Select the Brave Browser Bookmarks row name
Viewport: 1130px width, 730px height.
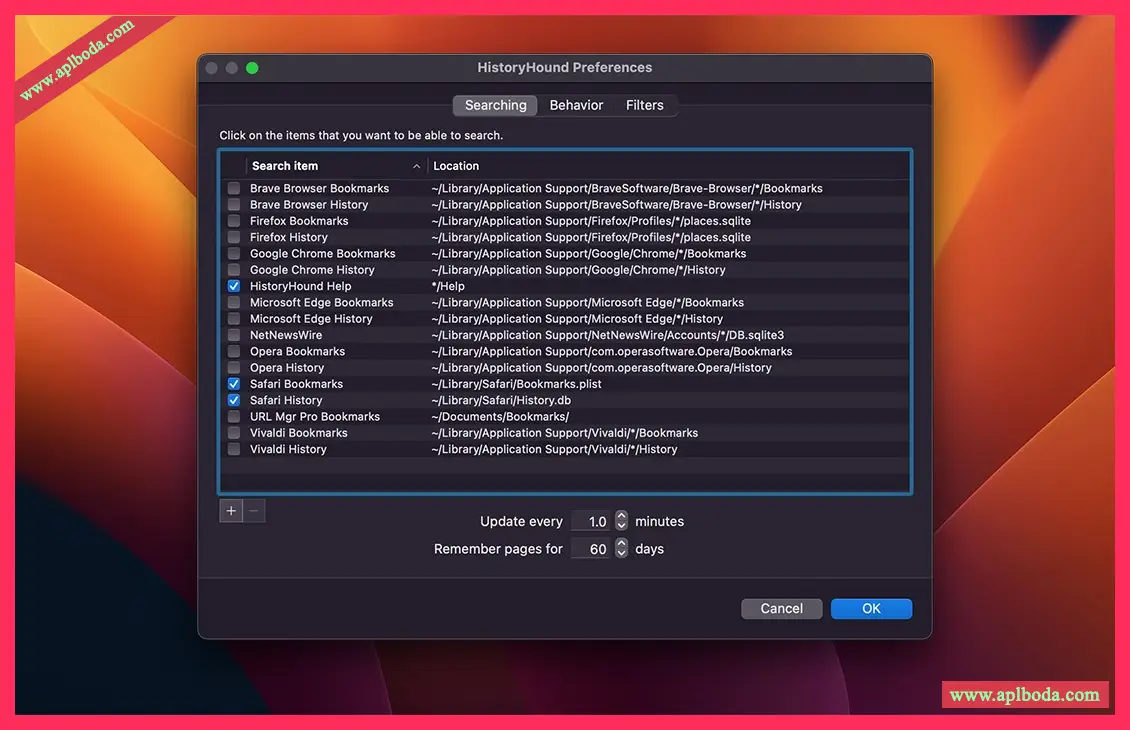(319, 188)
